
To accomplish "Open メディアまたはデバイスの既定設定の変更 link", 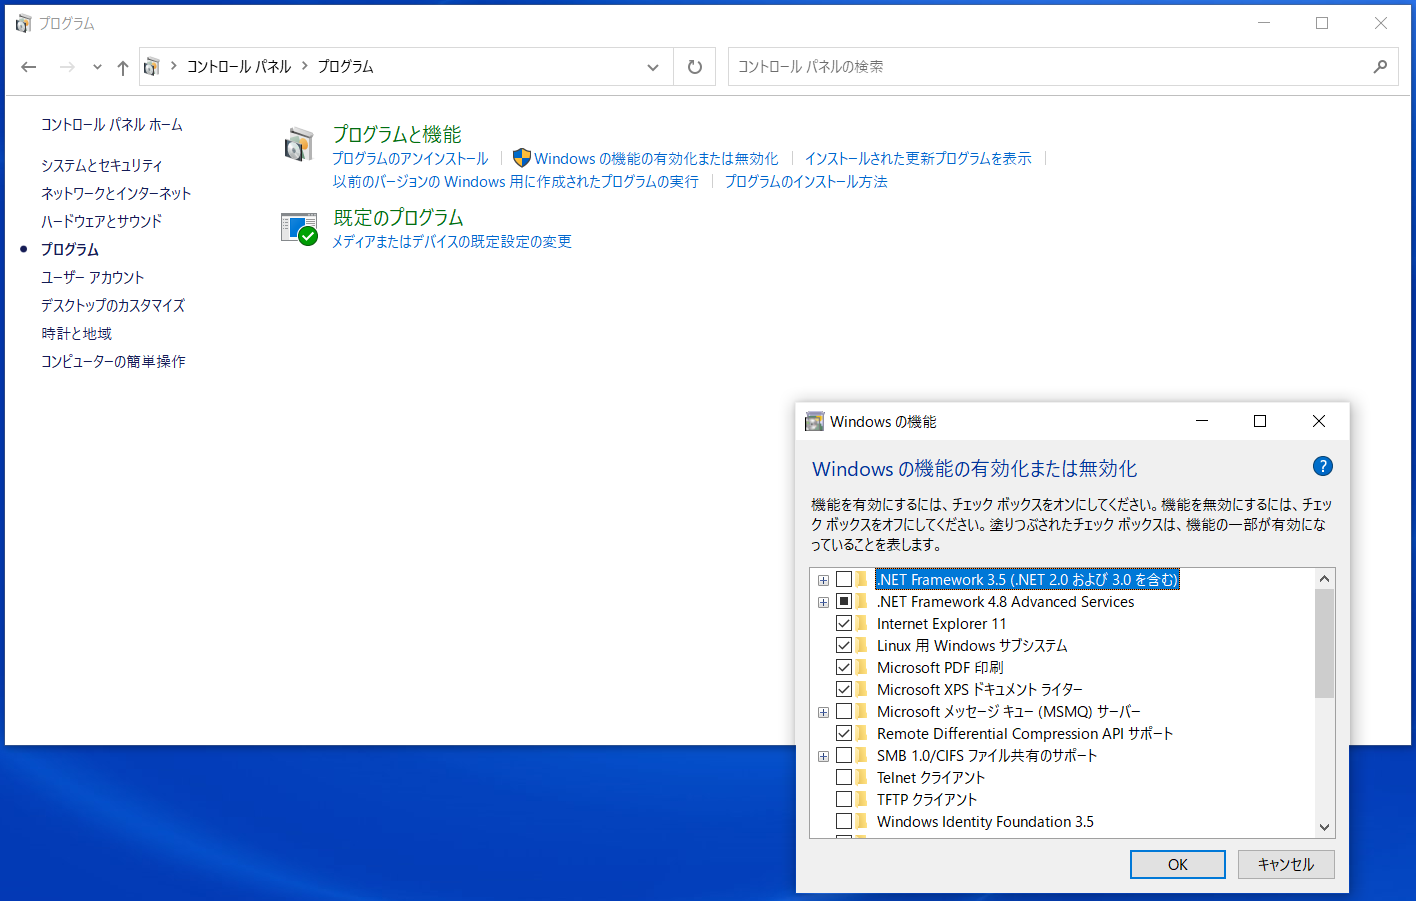I will pos(452,241).
